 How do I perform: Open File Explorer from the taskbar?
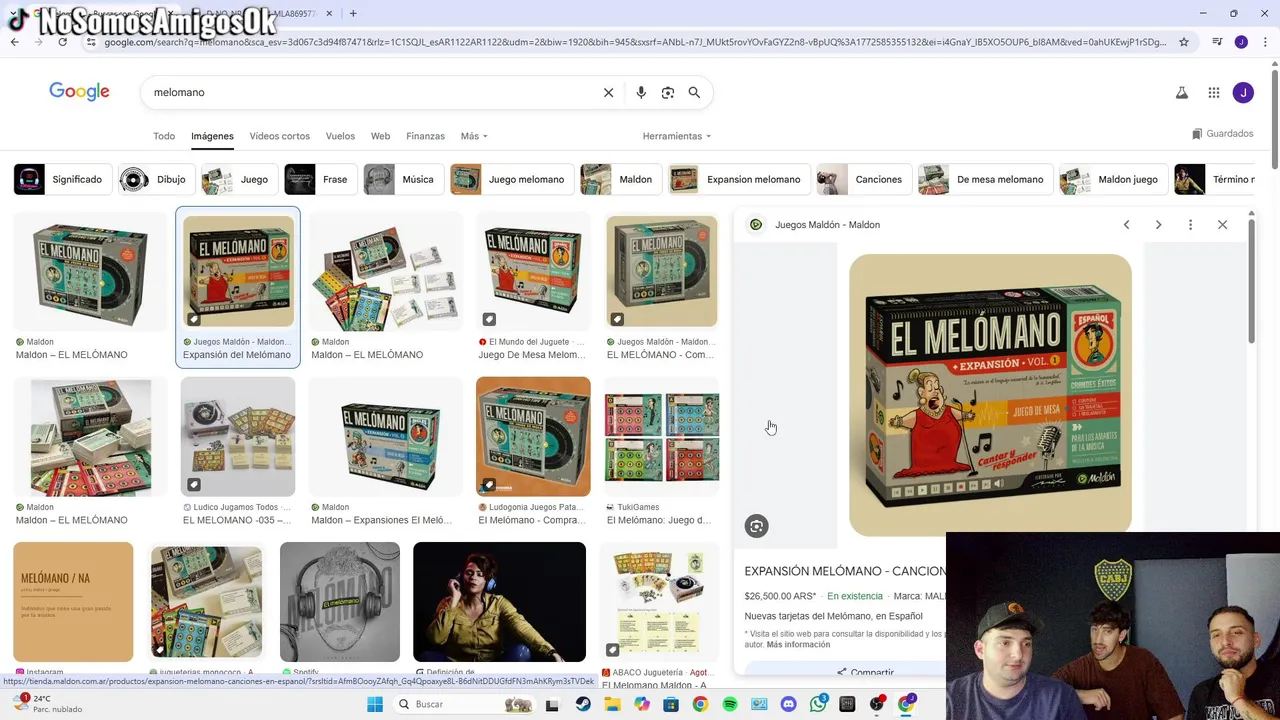(612, 704)
